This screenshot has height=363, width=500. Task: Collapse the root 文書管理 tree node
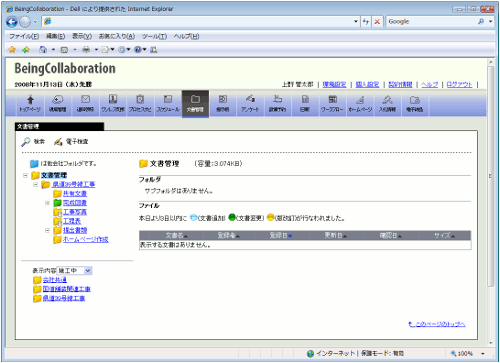[25, 175]
